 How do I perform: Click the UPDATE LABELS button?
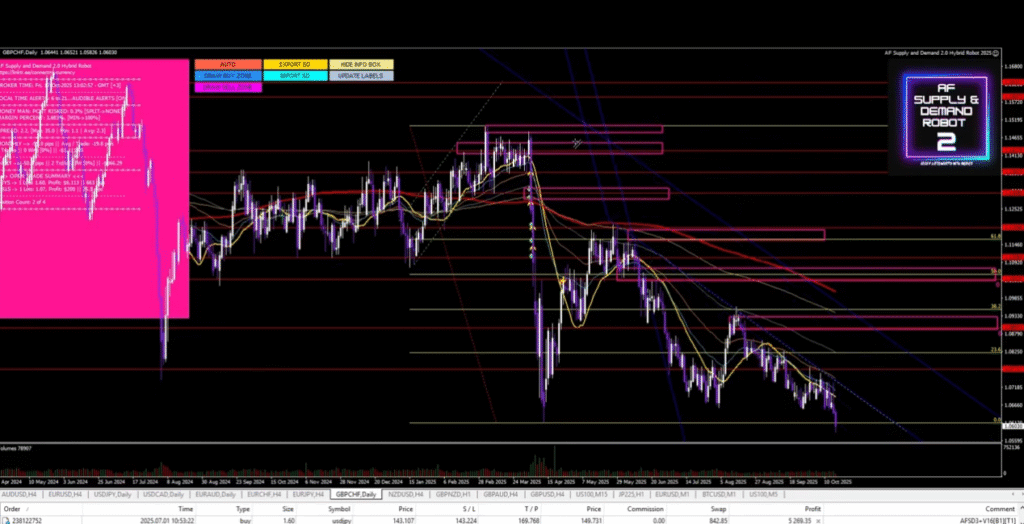[361, 76]
